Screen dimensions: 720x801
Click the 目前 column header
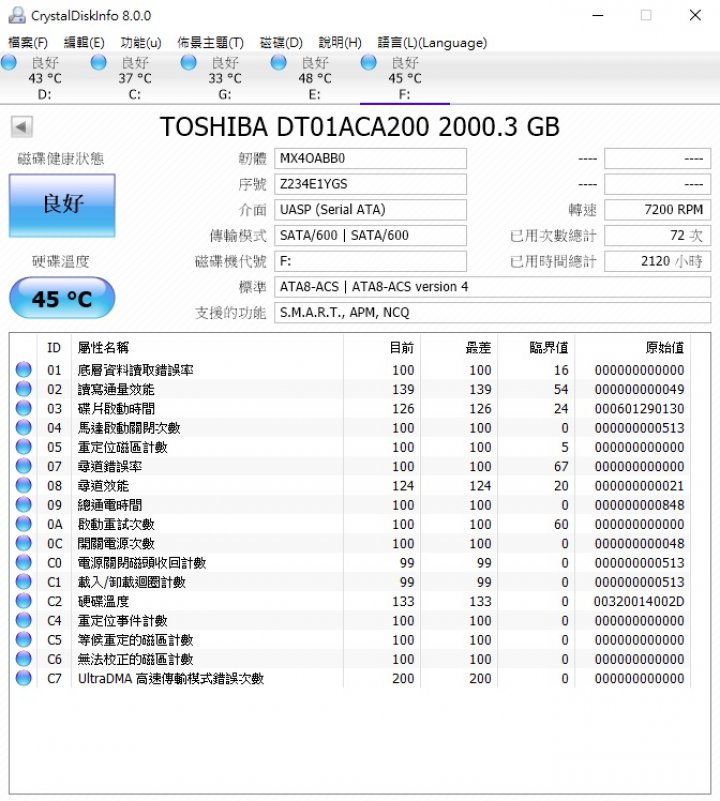(382, 348)
